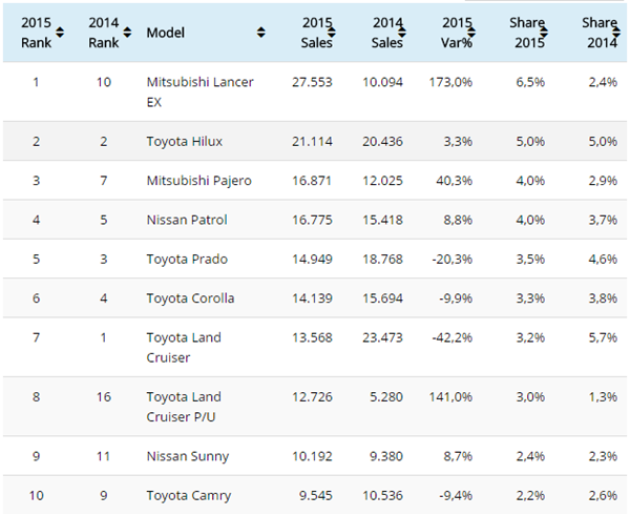Screen dimensions: 630x515
Task: Select the 3,7% share cell
Action: click(x=603, y=220)
